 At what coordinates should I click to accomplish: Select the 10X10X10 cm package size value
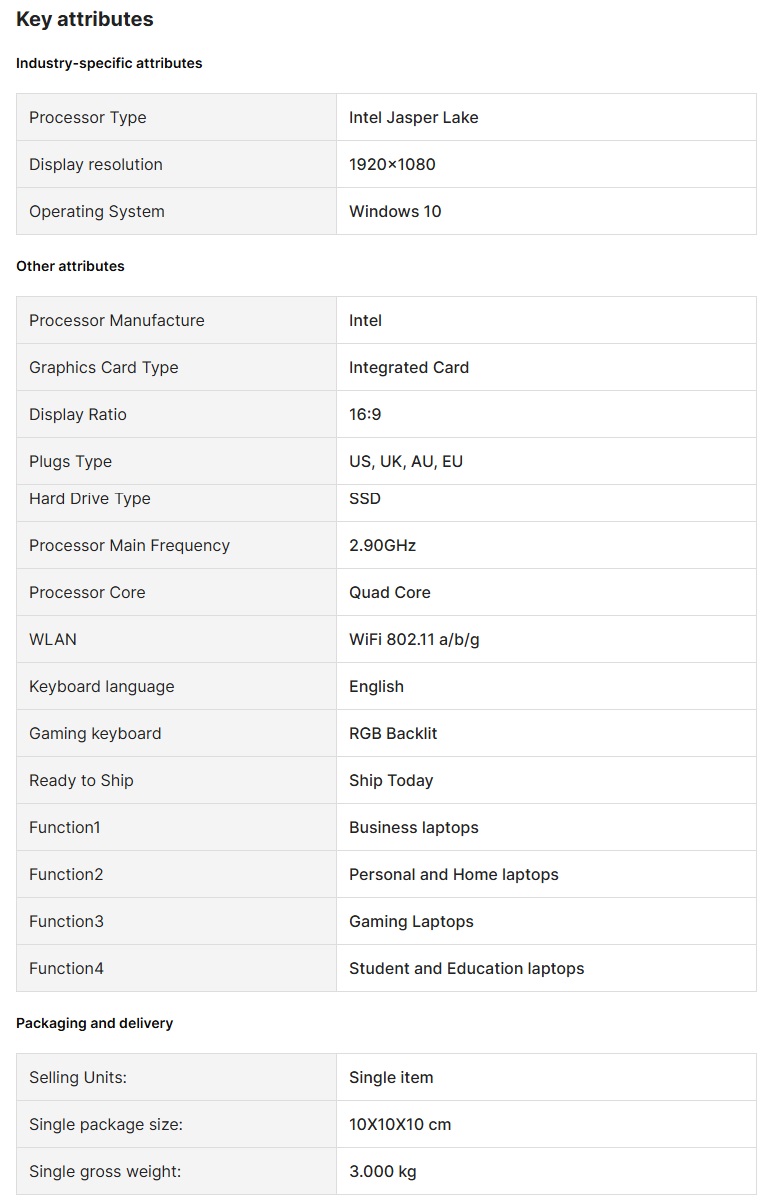tap(400, 1124)
